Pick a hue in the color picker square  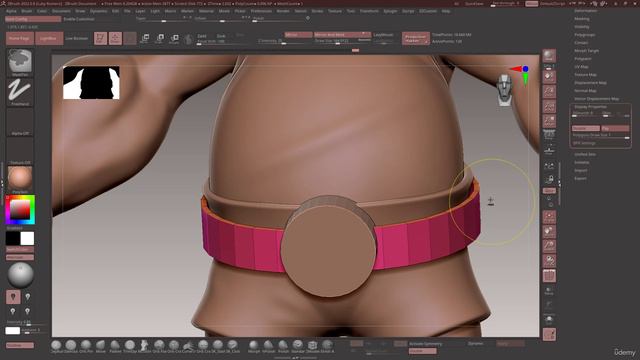20,210
